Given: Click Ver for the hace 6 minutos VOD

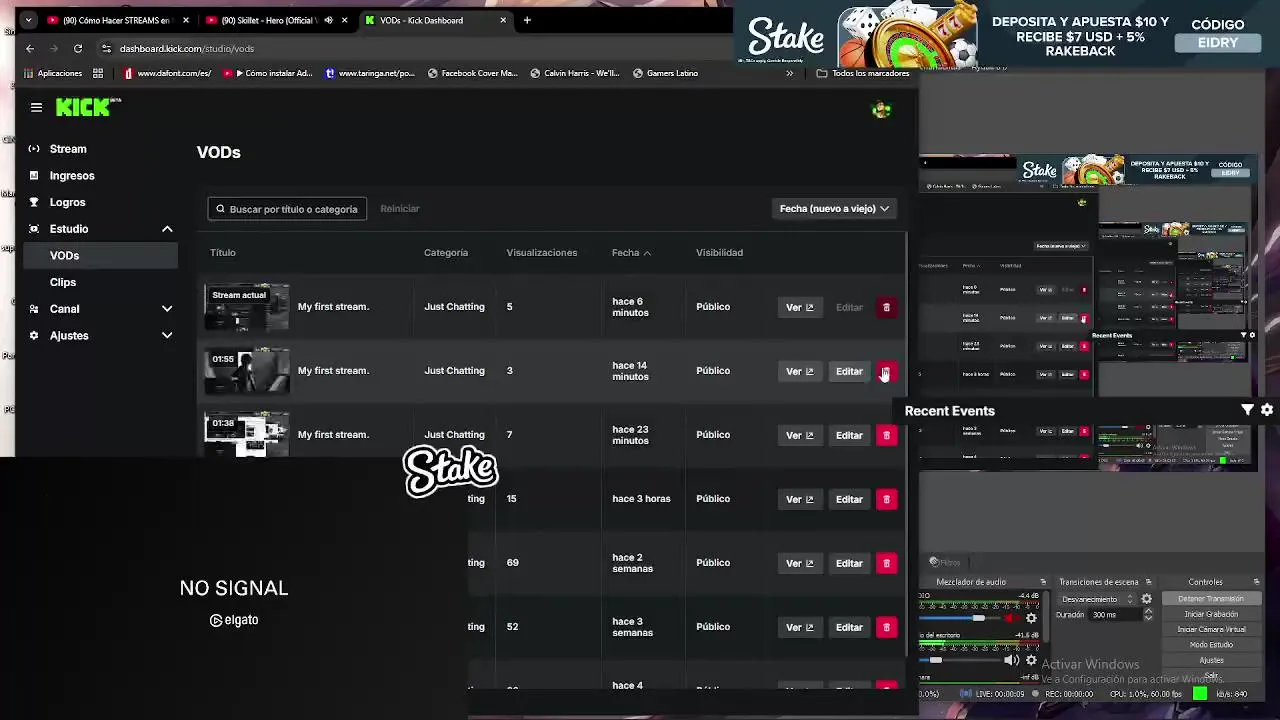Looking at the screenshot, I should (800, 307).
